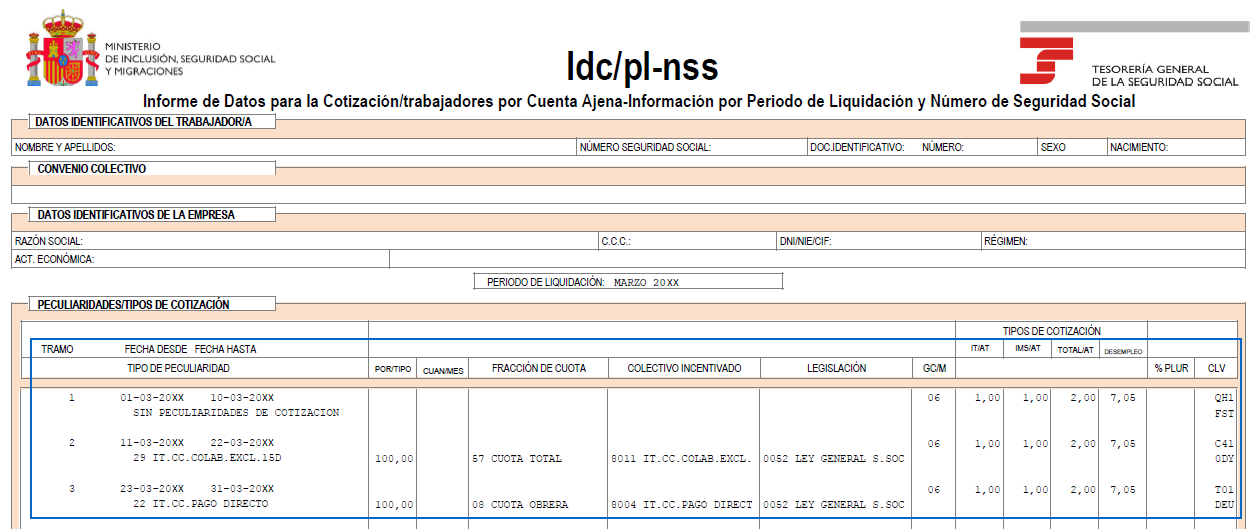Click '29 IT.CC.COLAB.EXCL.15D' peculiarity

pos(207,458)
